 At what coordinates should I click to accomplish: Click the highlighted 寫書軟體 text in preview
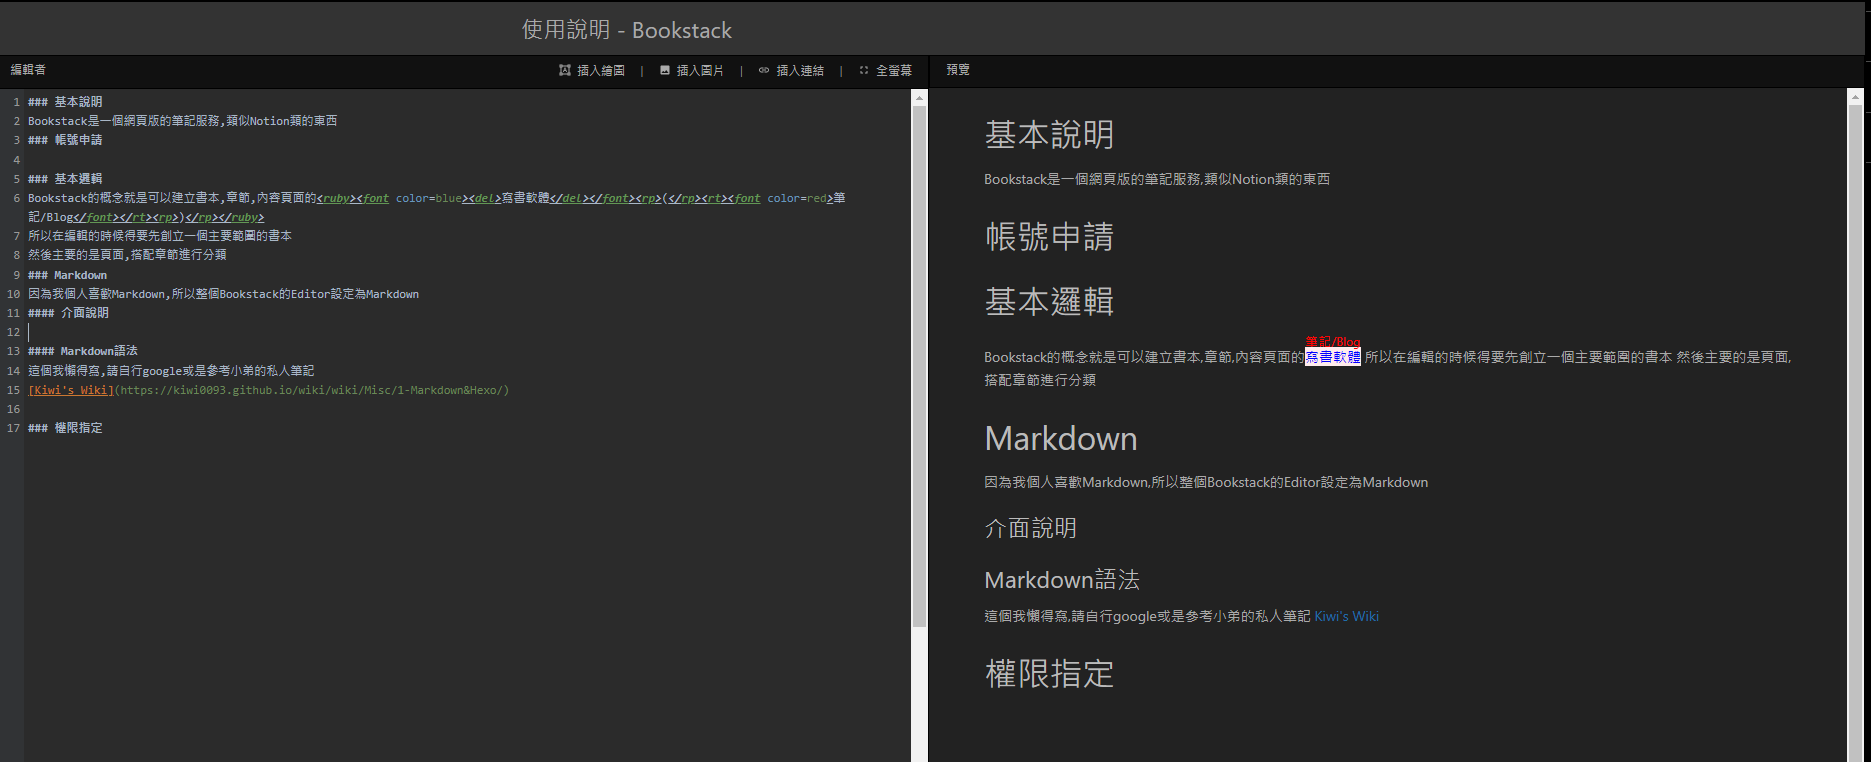tap(1332, 357)
